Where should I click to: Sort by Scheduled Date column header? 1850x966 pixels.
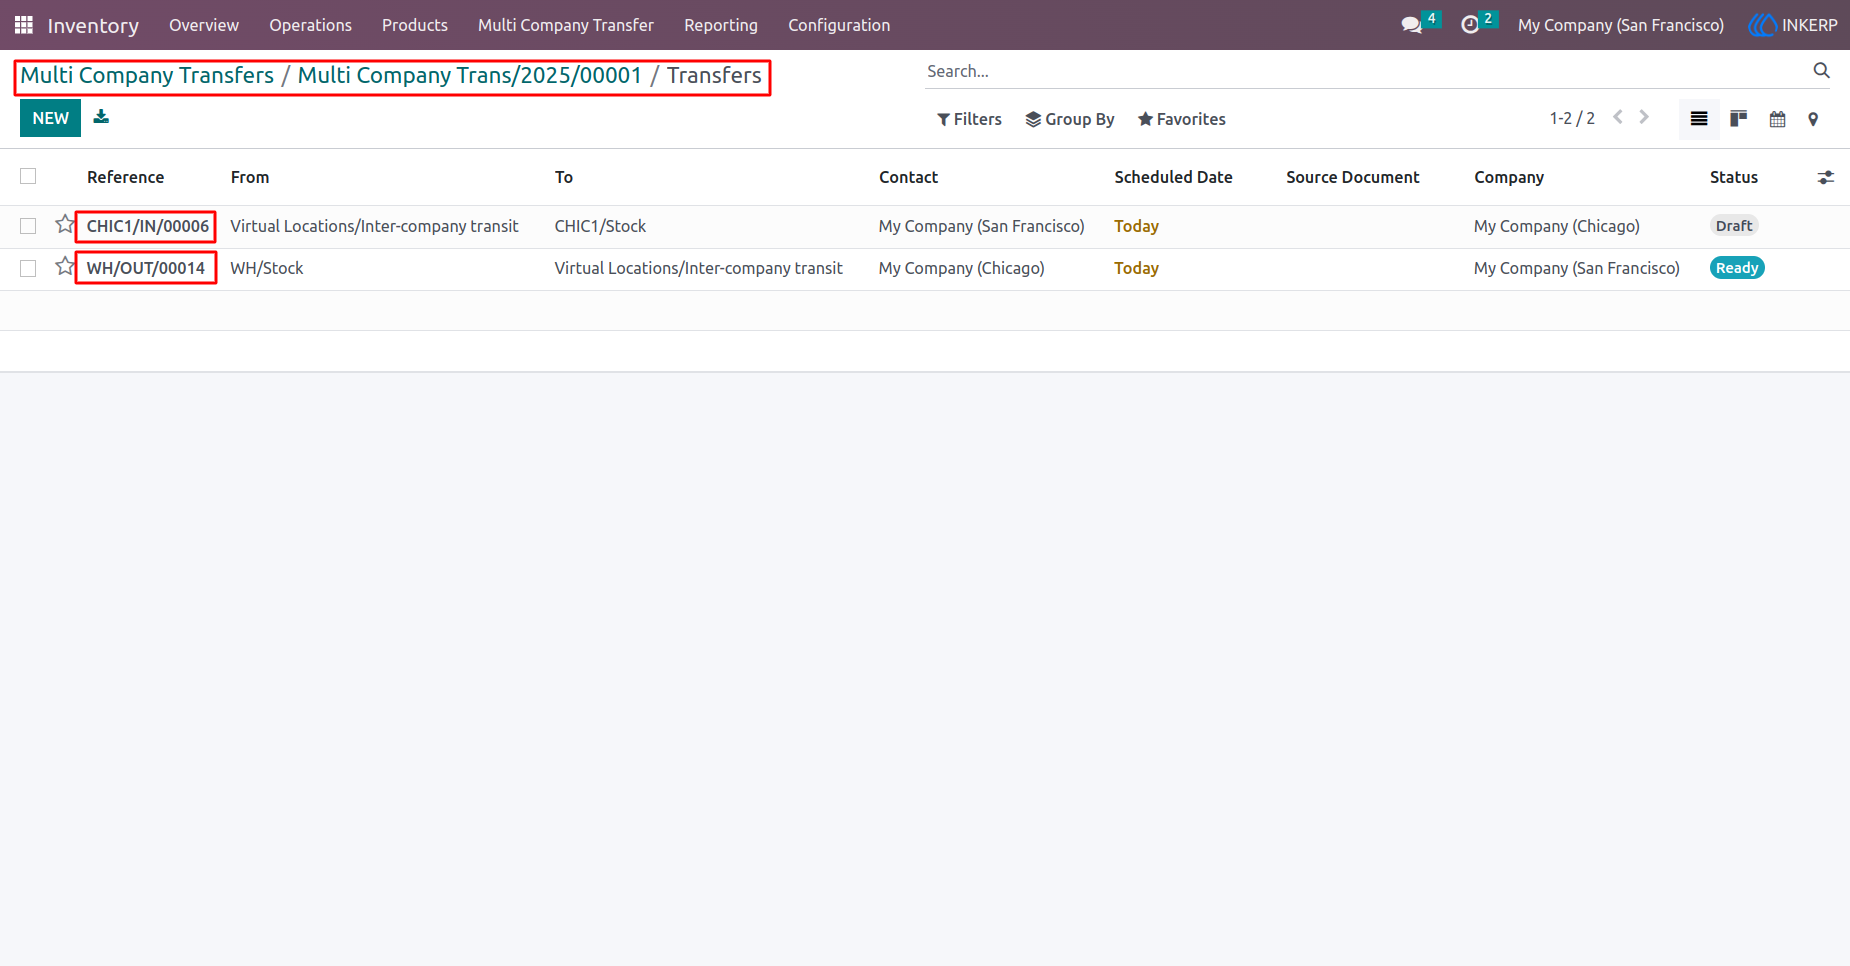(x=1173, y=177)
